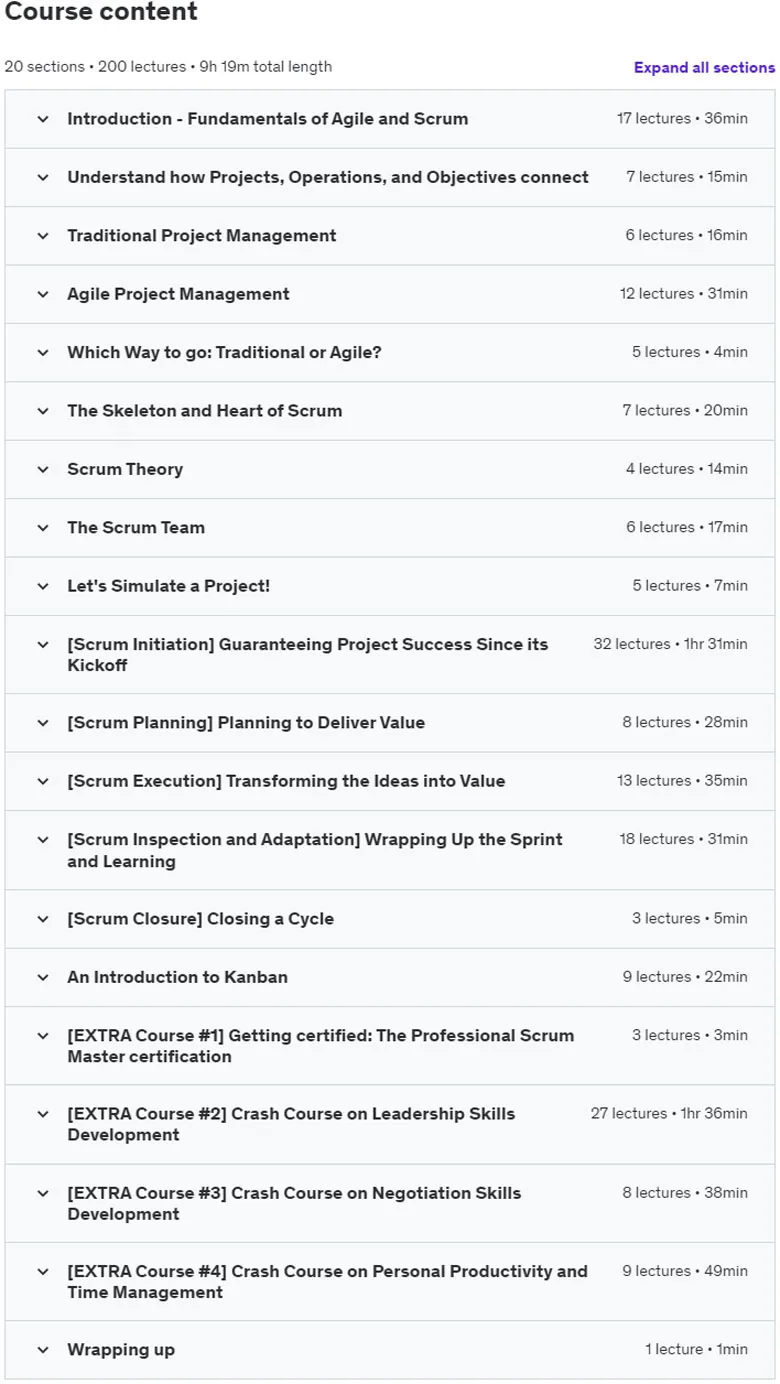
Task: Select the Wrapping up section title
Action: coord(121,1350)
